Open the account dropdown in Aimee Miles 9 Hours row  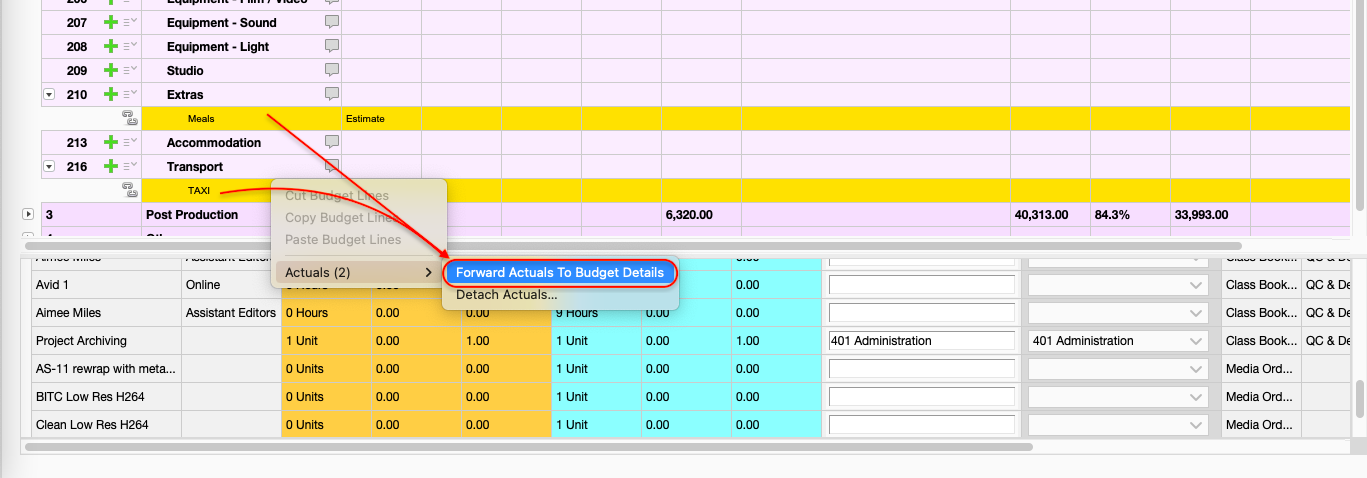(x=1120, y=313)
